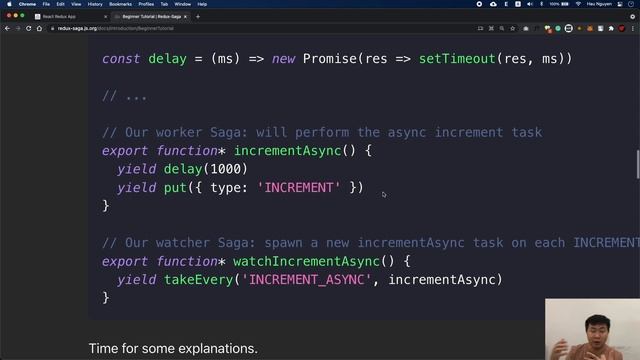This screenshot has height=360, width=640.
Task: Click the white-ringed circular extension icon
Action: [569, 29]
